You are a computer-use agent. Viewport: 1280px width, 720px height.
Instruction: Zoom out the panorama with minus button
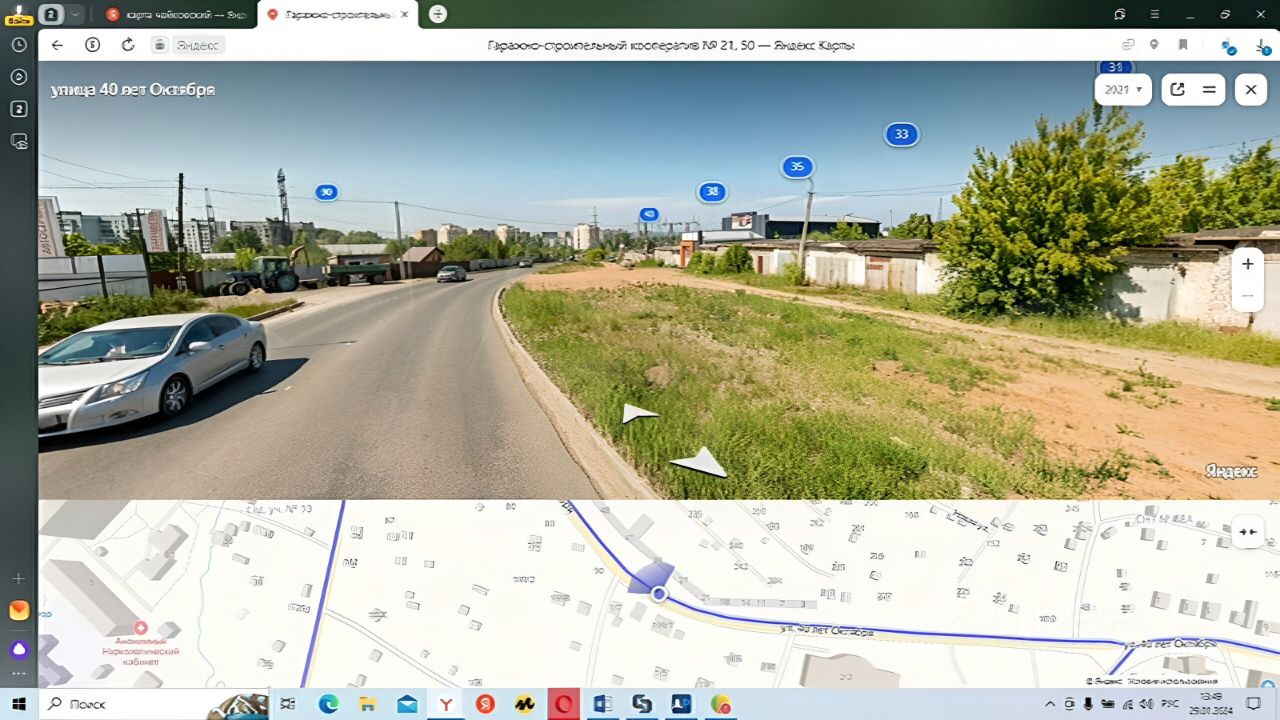(x=1248, y=296)
